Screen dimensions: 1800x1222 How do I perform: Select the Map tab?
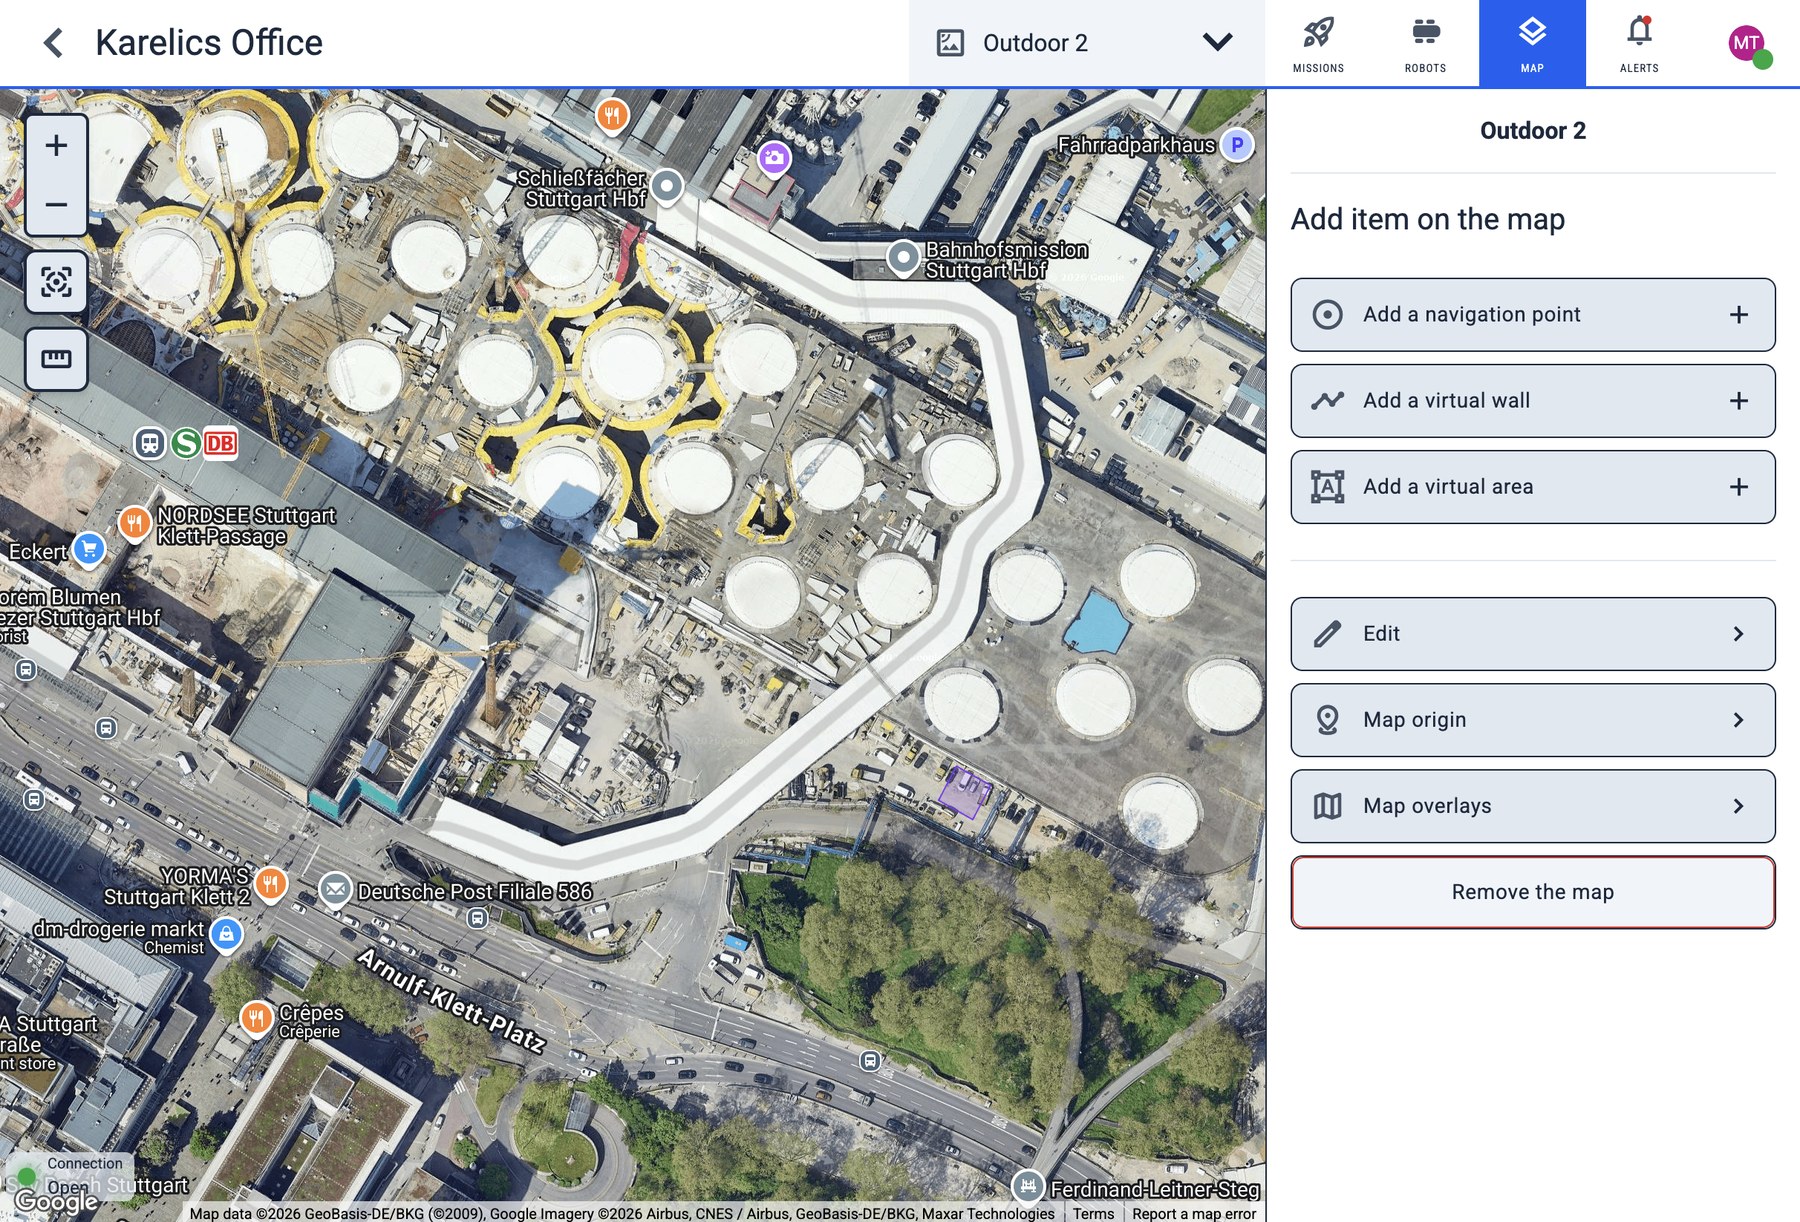click(1532, 43)
